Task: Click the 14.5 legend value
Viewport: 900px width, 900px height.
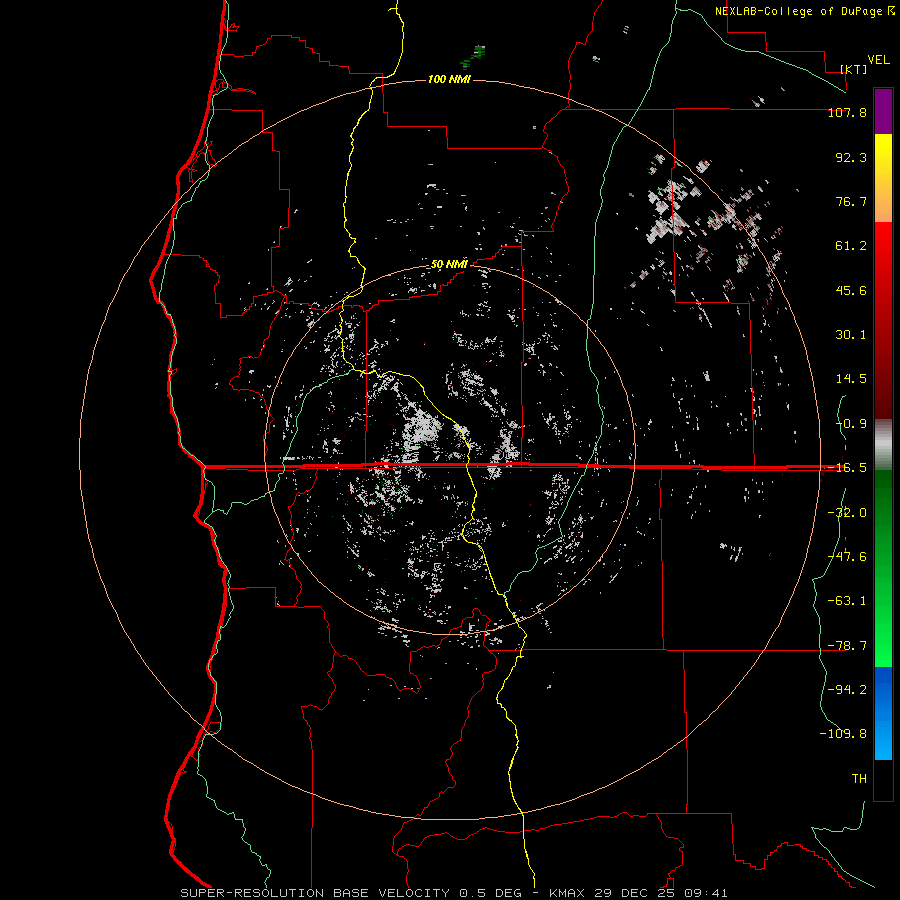Action: [x=851, y=379]
